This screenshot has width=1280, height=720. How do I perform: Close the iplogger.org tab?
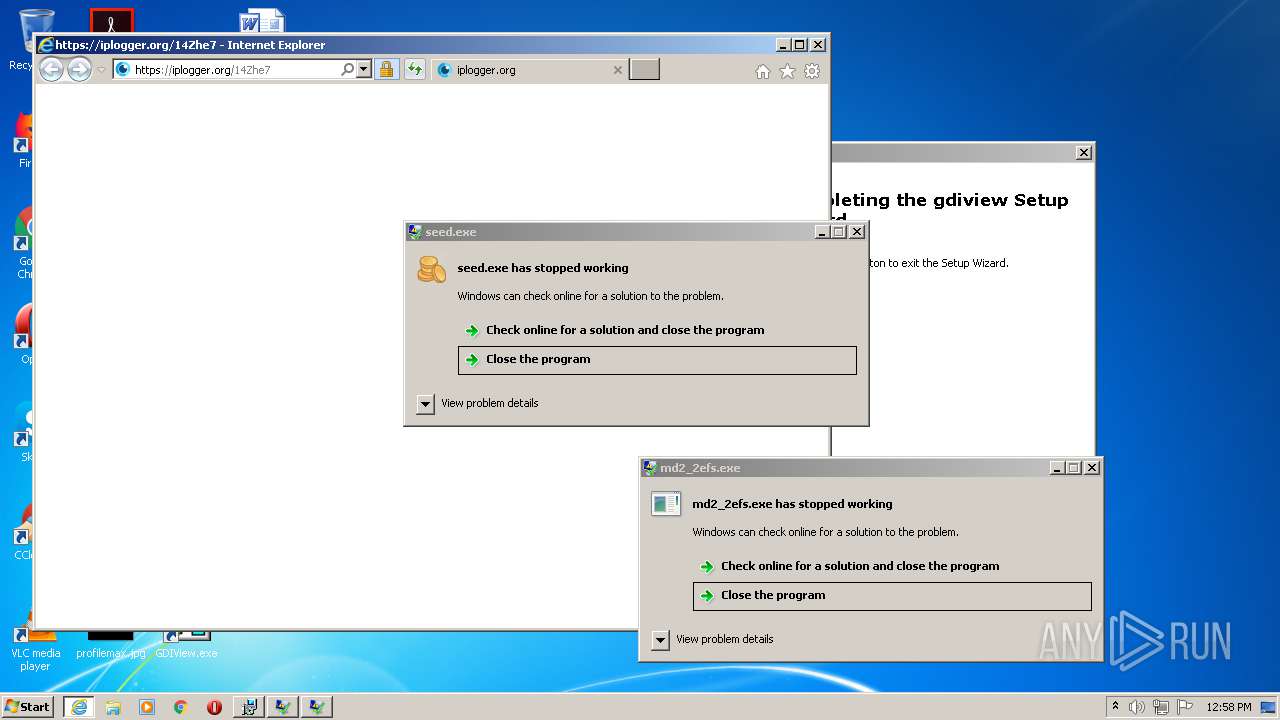click(617, 70)
